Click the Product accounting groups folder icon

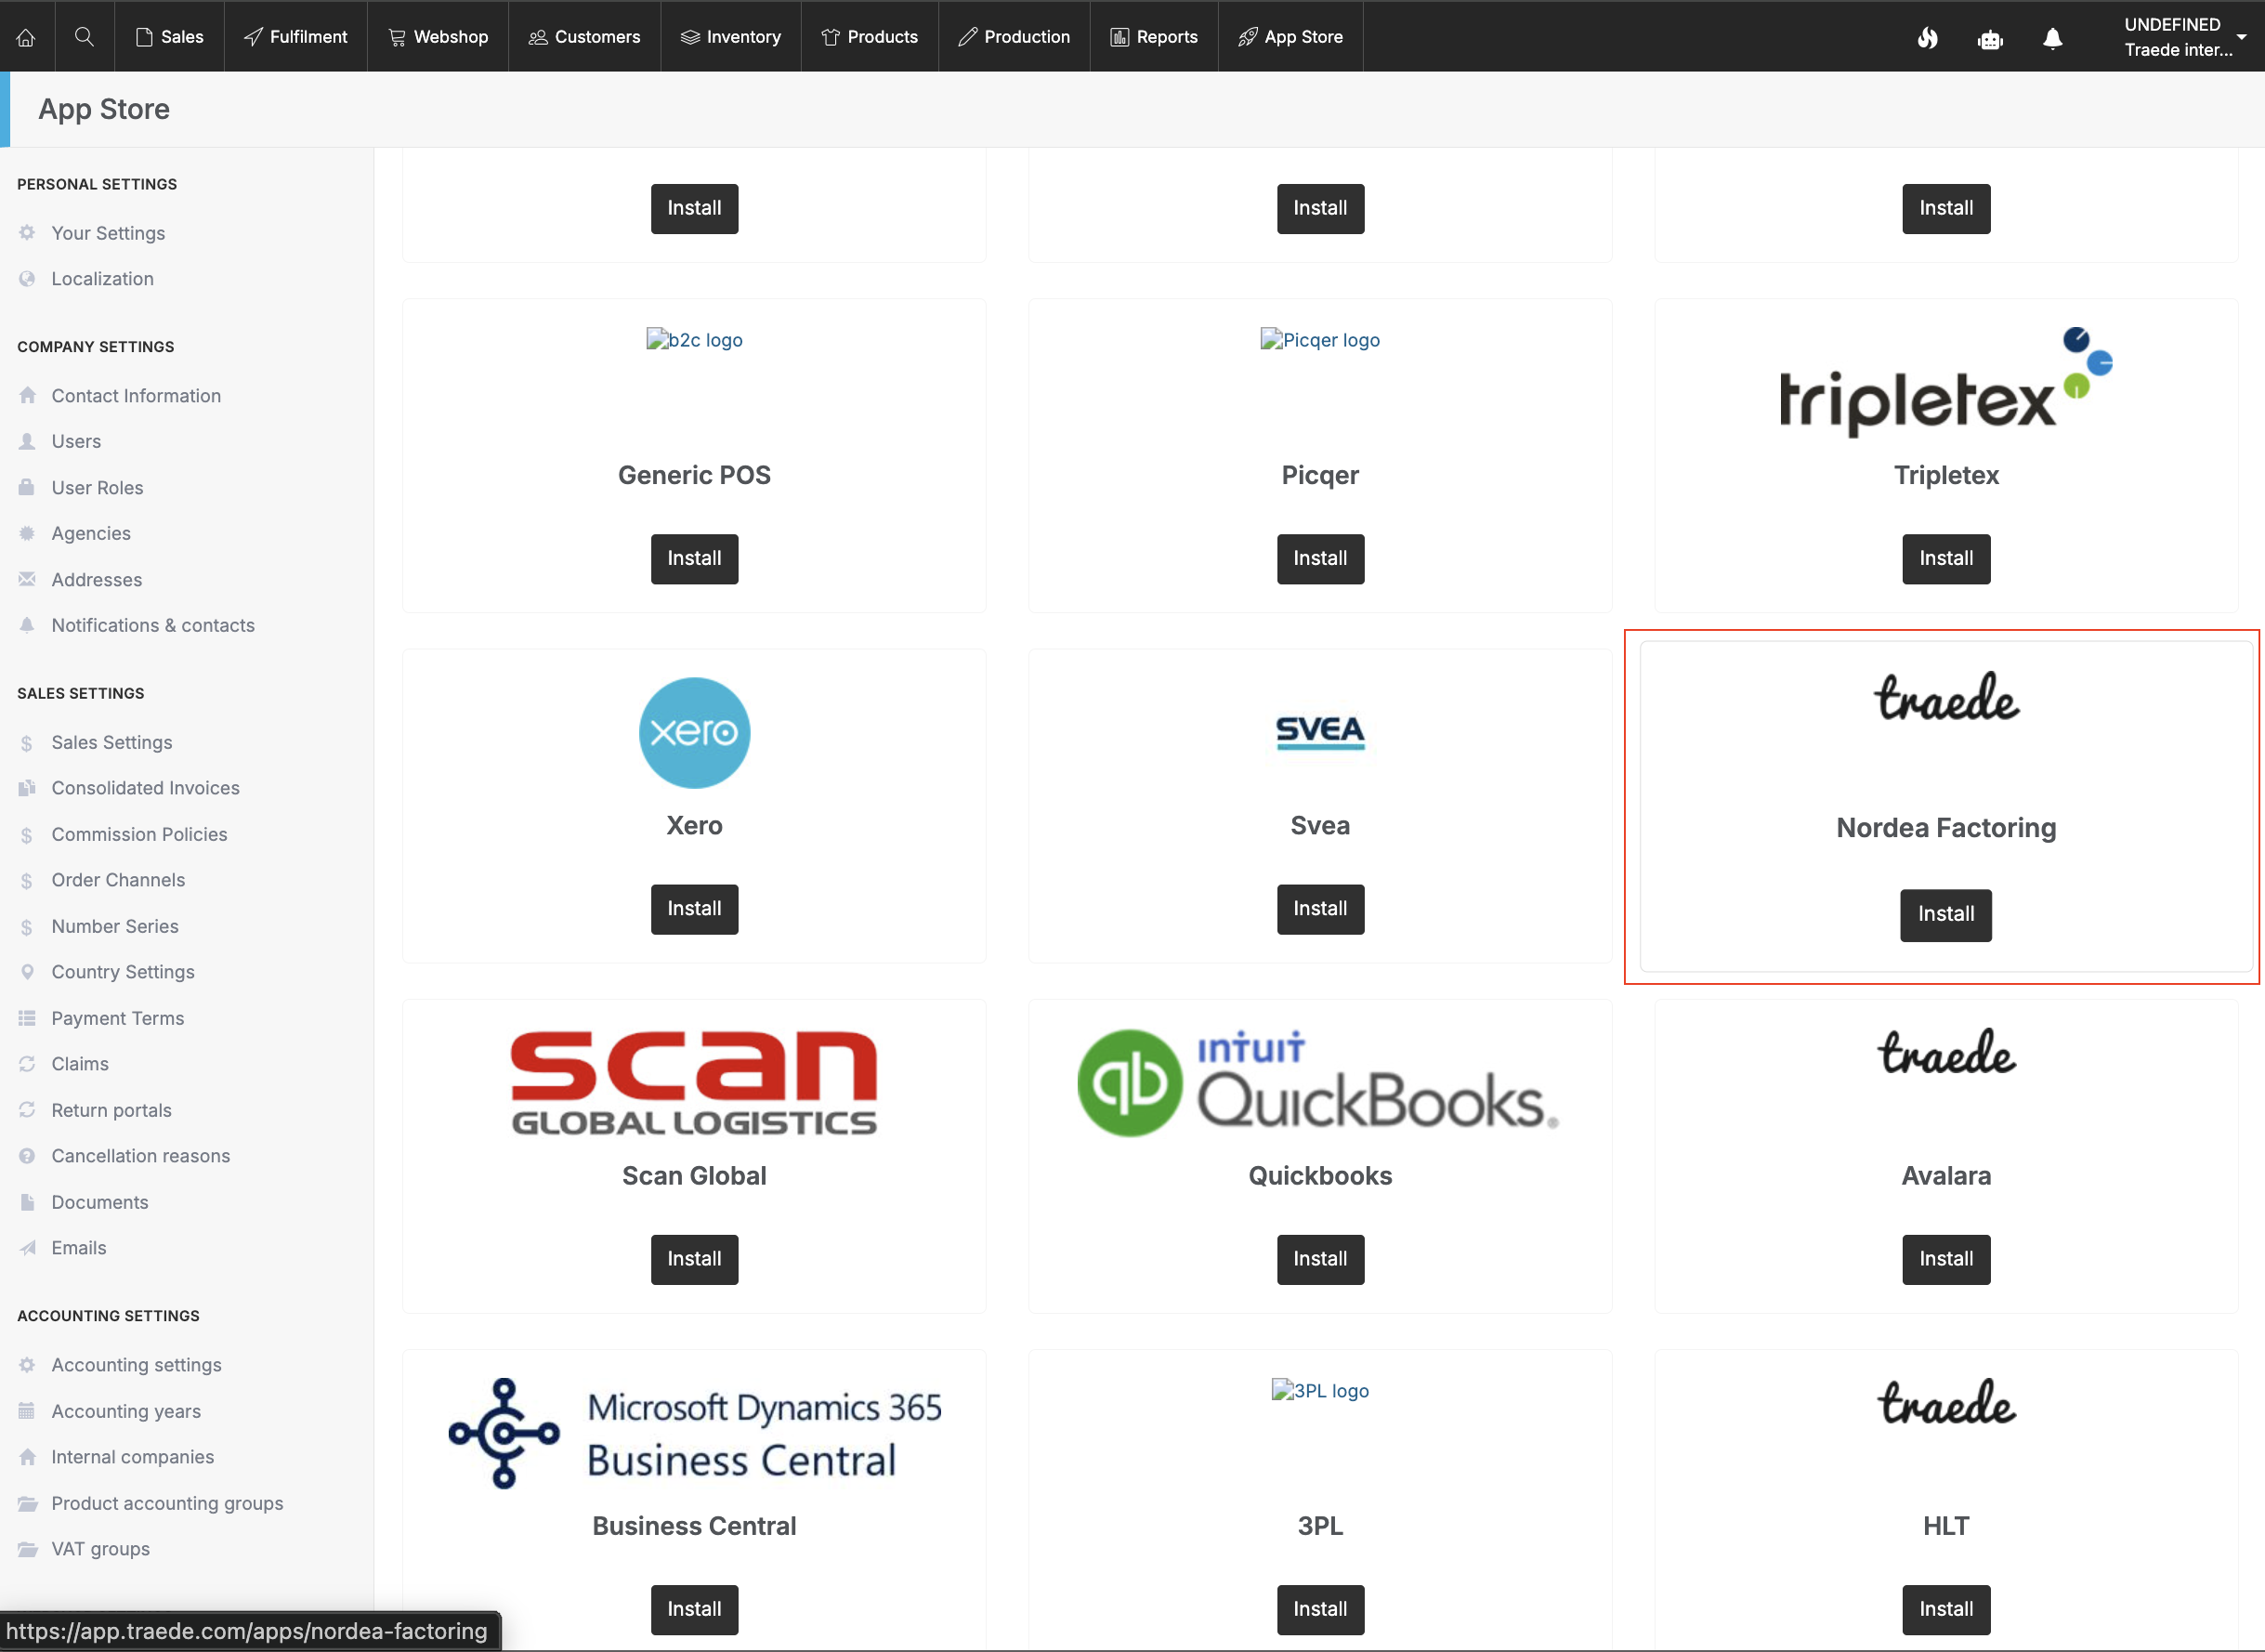click(x=27, y=1503)
